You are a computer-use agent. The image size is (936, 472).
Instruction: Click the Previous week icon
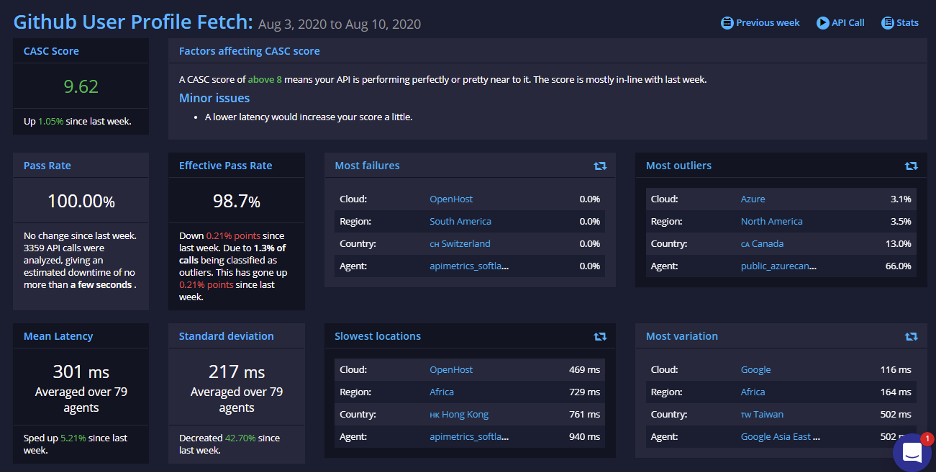click(x=726, y=23)
